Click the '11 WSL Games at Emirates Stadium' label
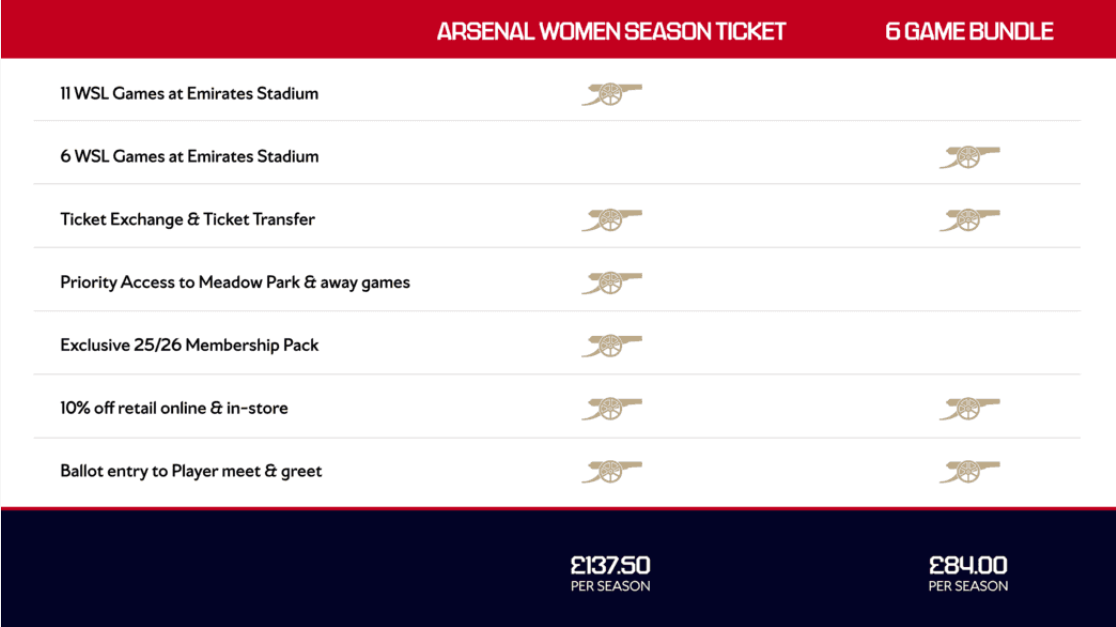Image resolution: width=1116 pixels, height=627 pixels. [x=189, y=94]
